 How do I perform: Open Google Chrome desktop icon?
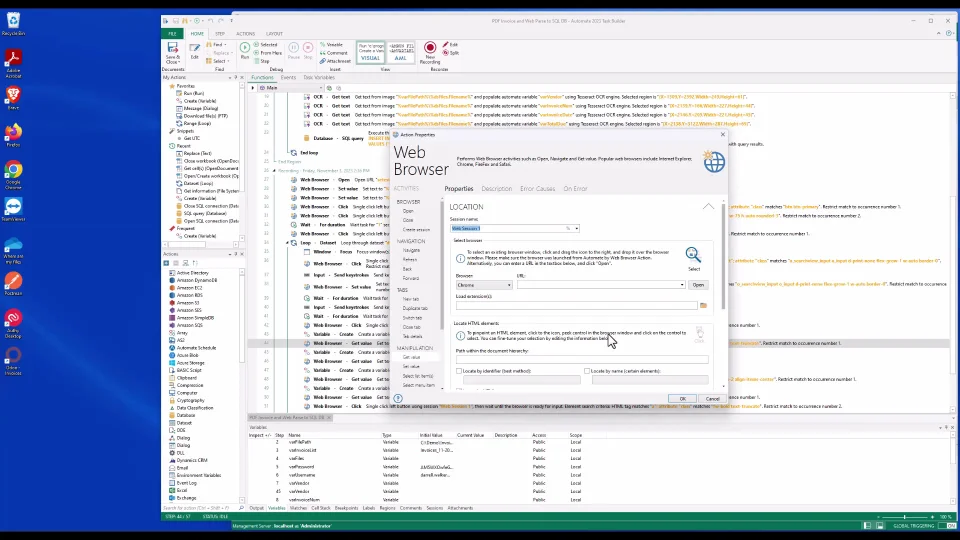pos(13,175)
